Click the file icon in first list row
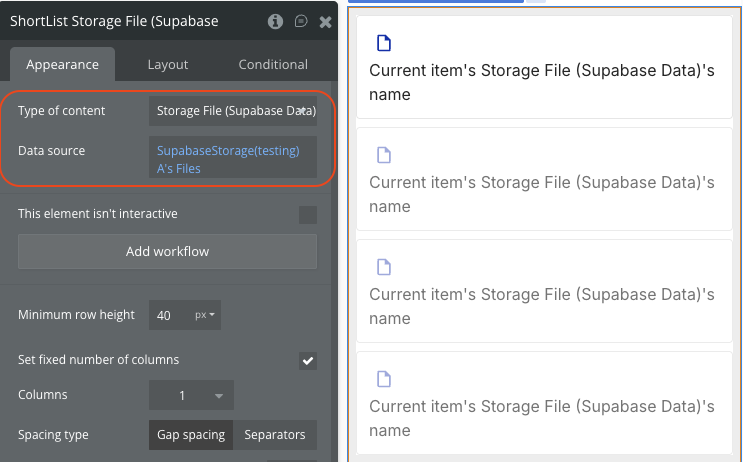Viewport: 743px width, 462px height. point(383,43)
